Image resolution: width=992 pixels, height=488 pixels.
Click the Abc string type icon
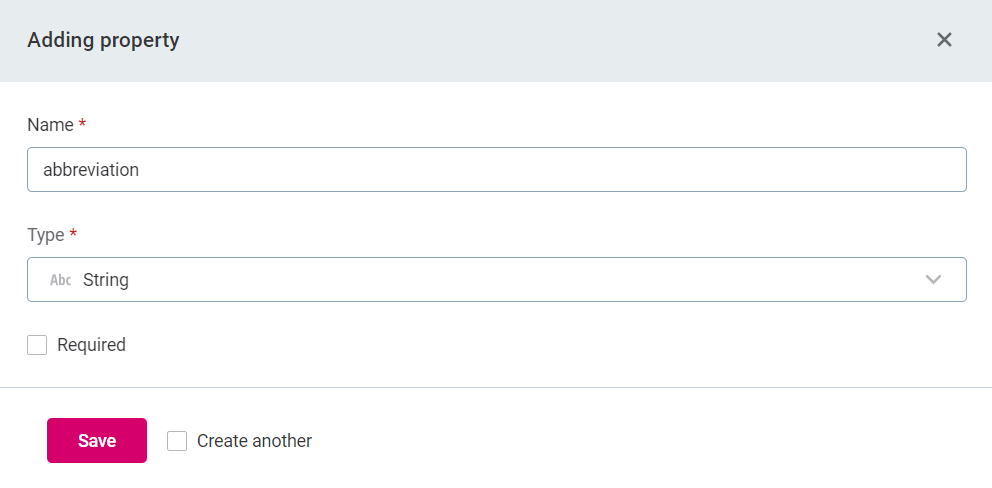61,280
